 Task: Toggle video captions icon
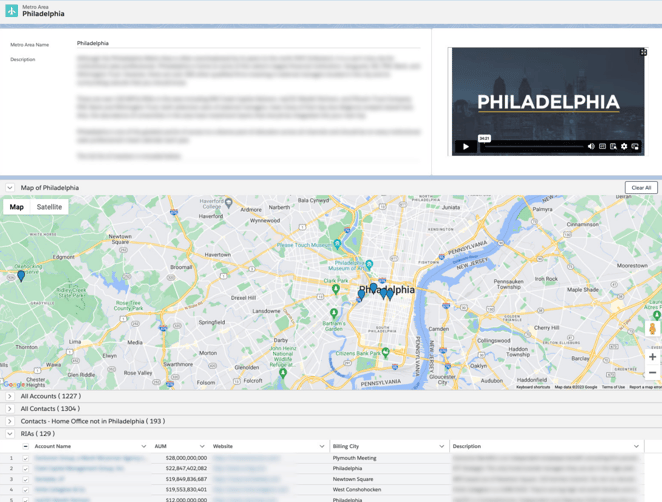point(602,146)
